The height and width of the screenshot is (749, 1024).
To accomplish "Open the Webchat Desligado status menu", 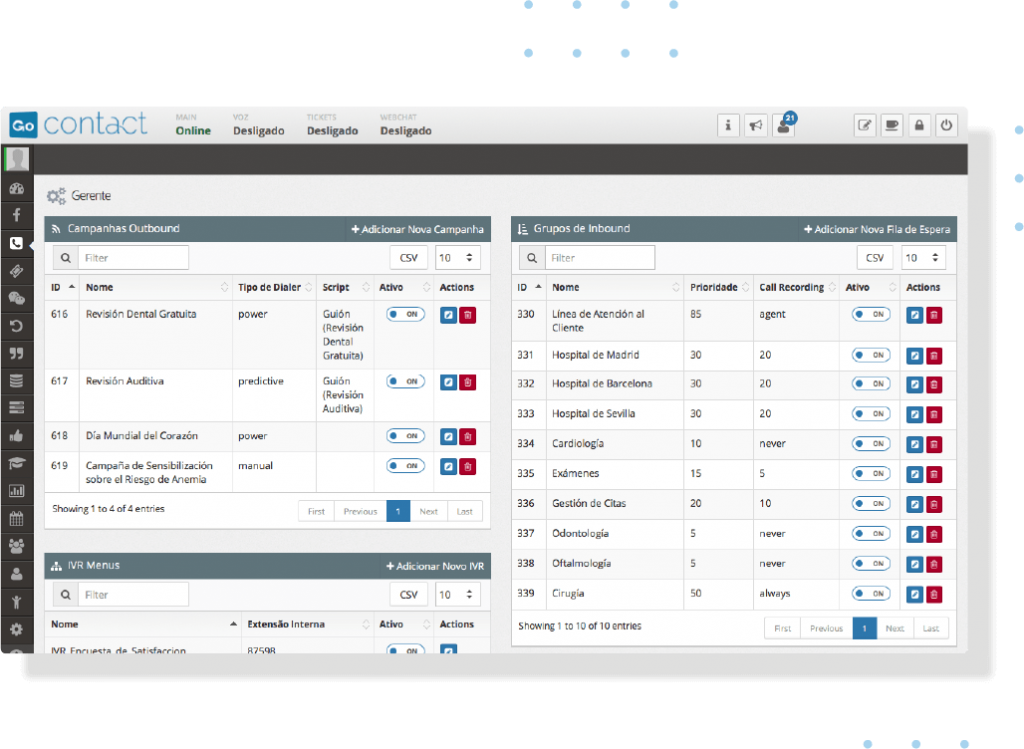I will coord(406,125).
